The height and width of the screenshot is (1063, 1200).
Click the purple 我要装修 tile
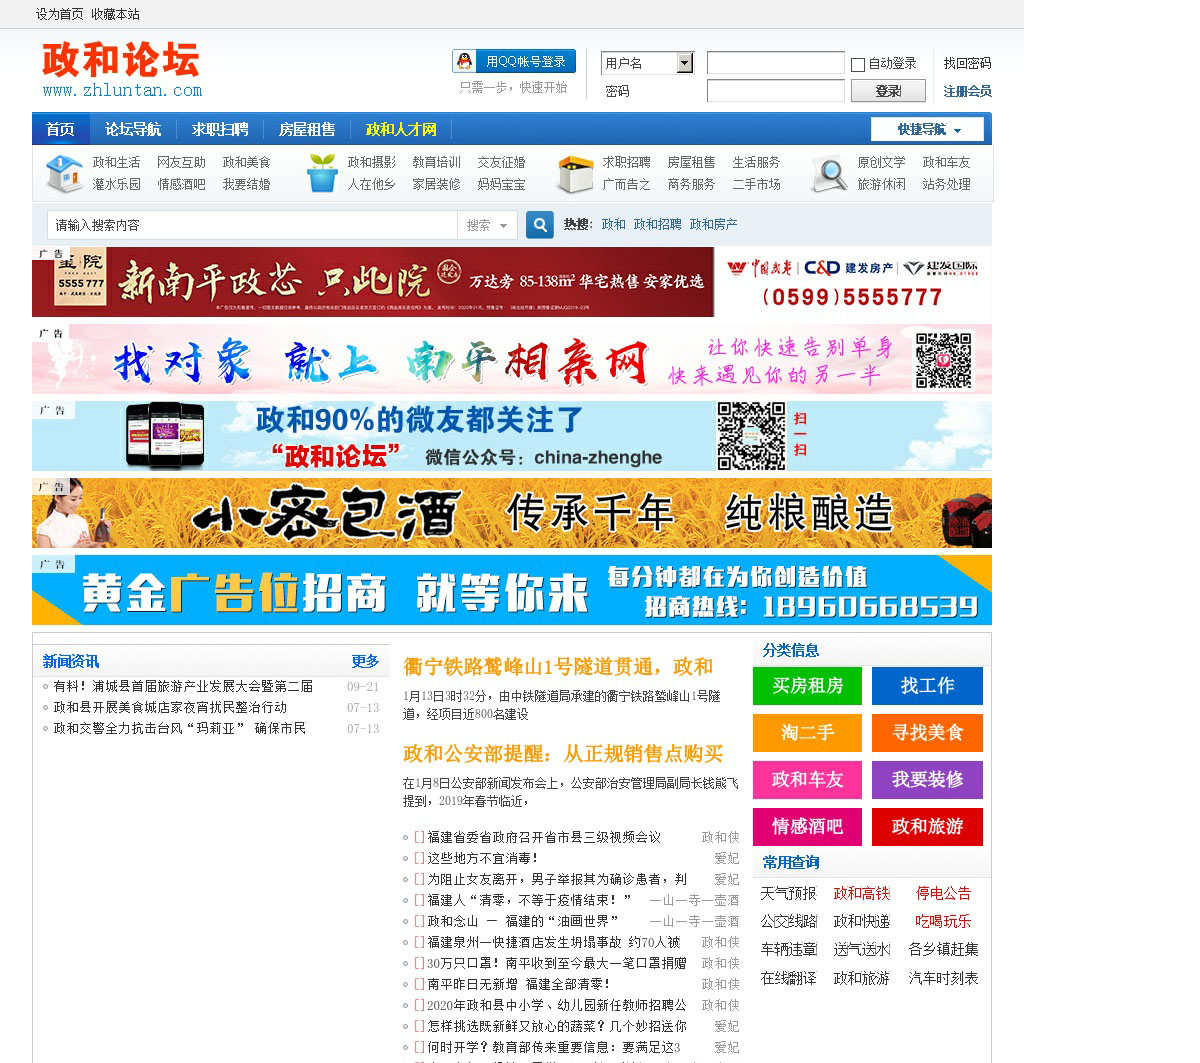click(x=927, y=780)
